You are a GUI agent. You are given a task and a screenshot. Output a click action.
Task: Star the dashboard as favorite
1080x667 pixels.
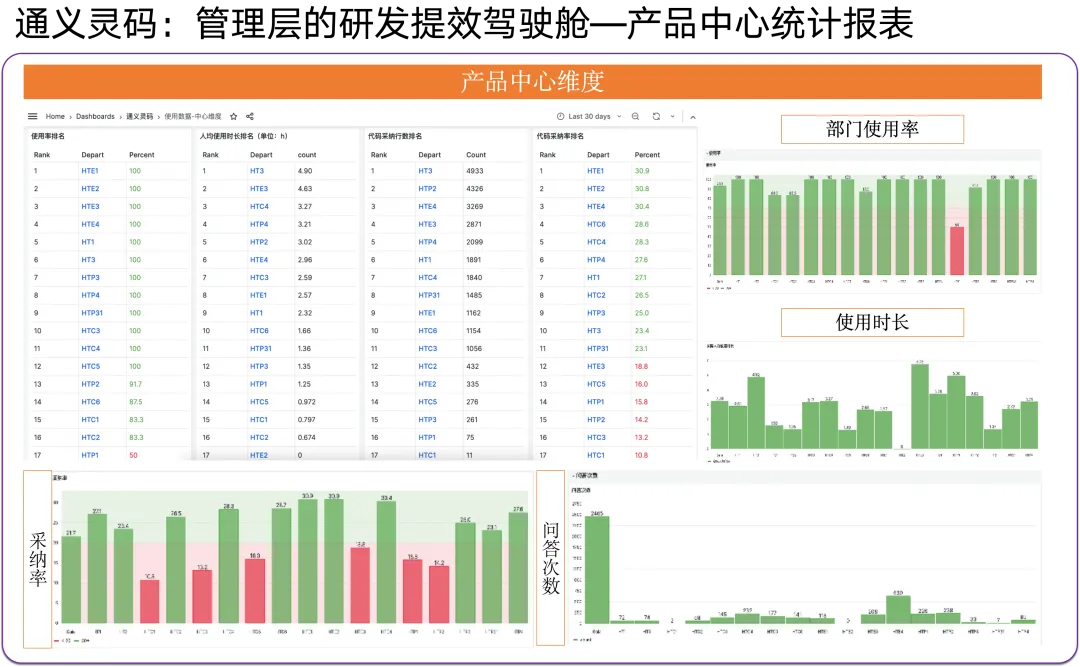point(233,116)
